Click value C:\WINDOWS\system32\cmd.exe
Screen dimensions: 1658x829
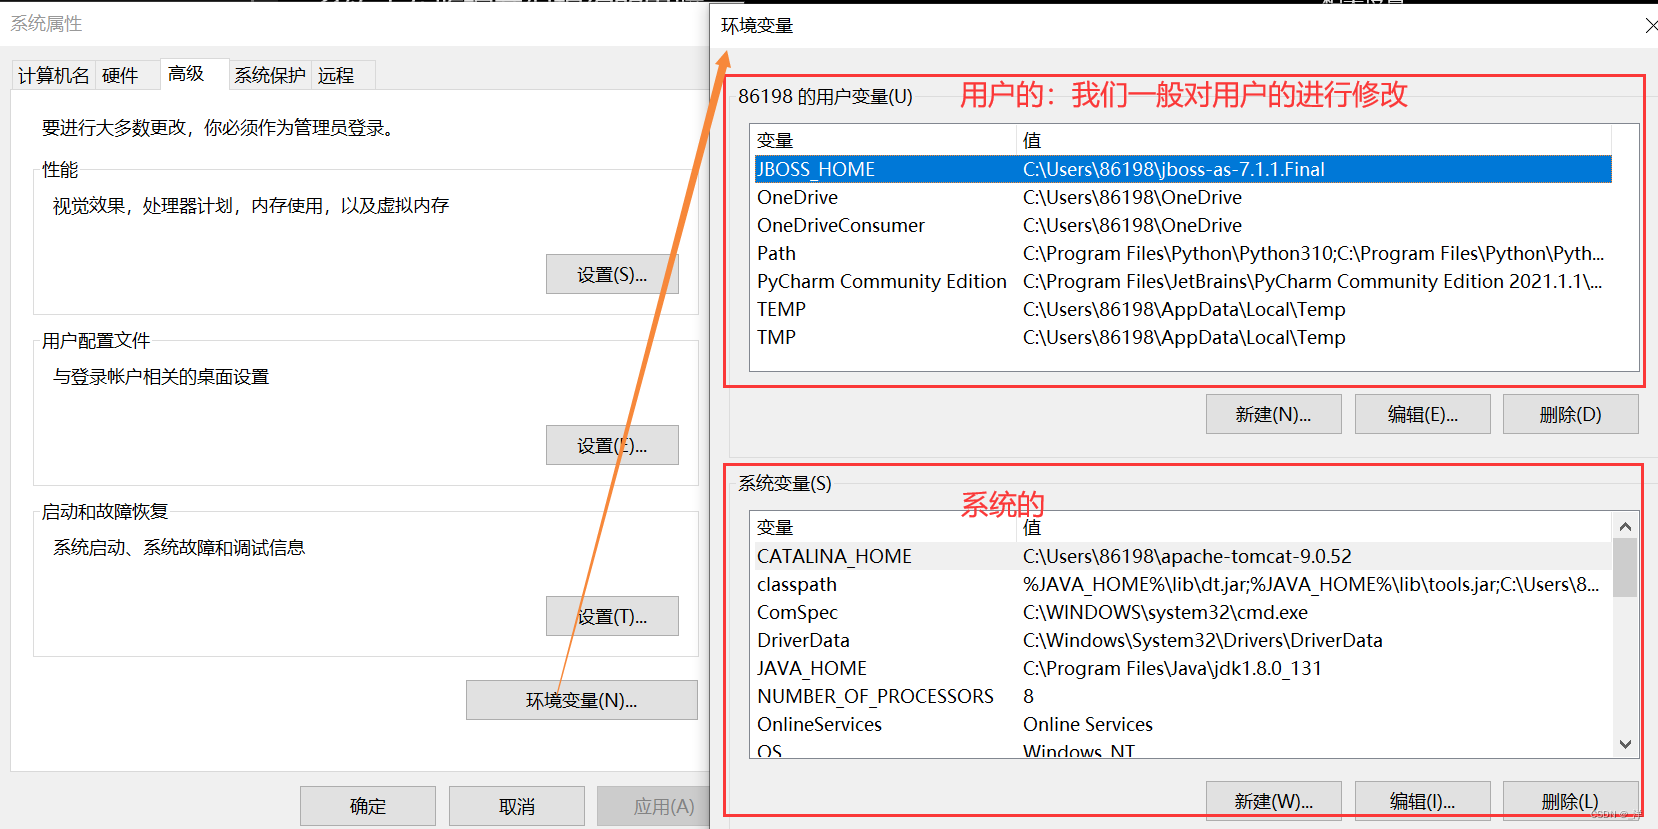[1165, 612]
